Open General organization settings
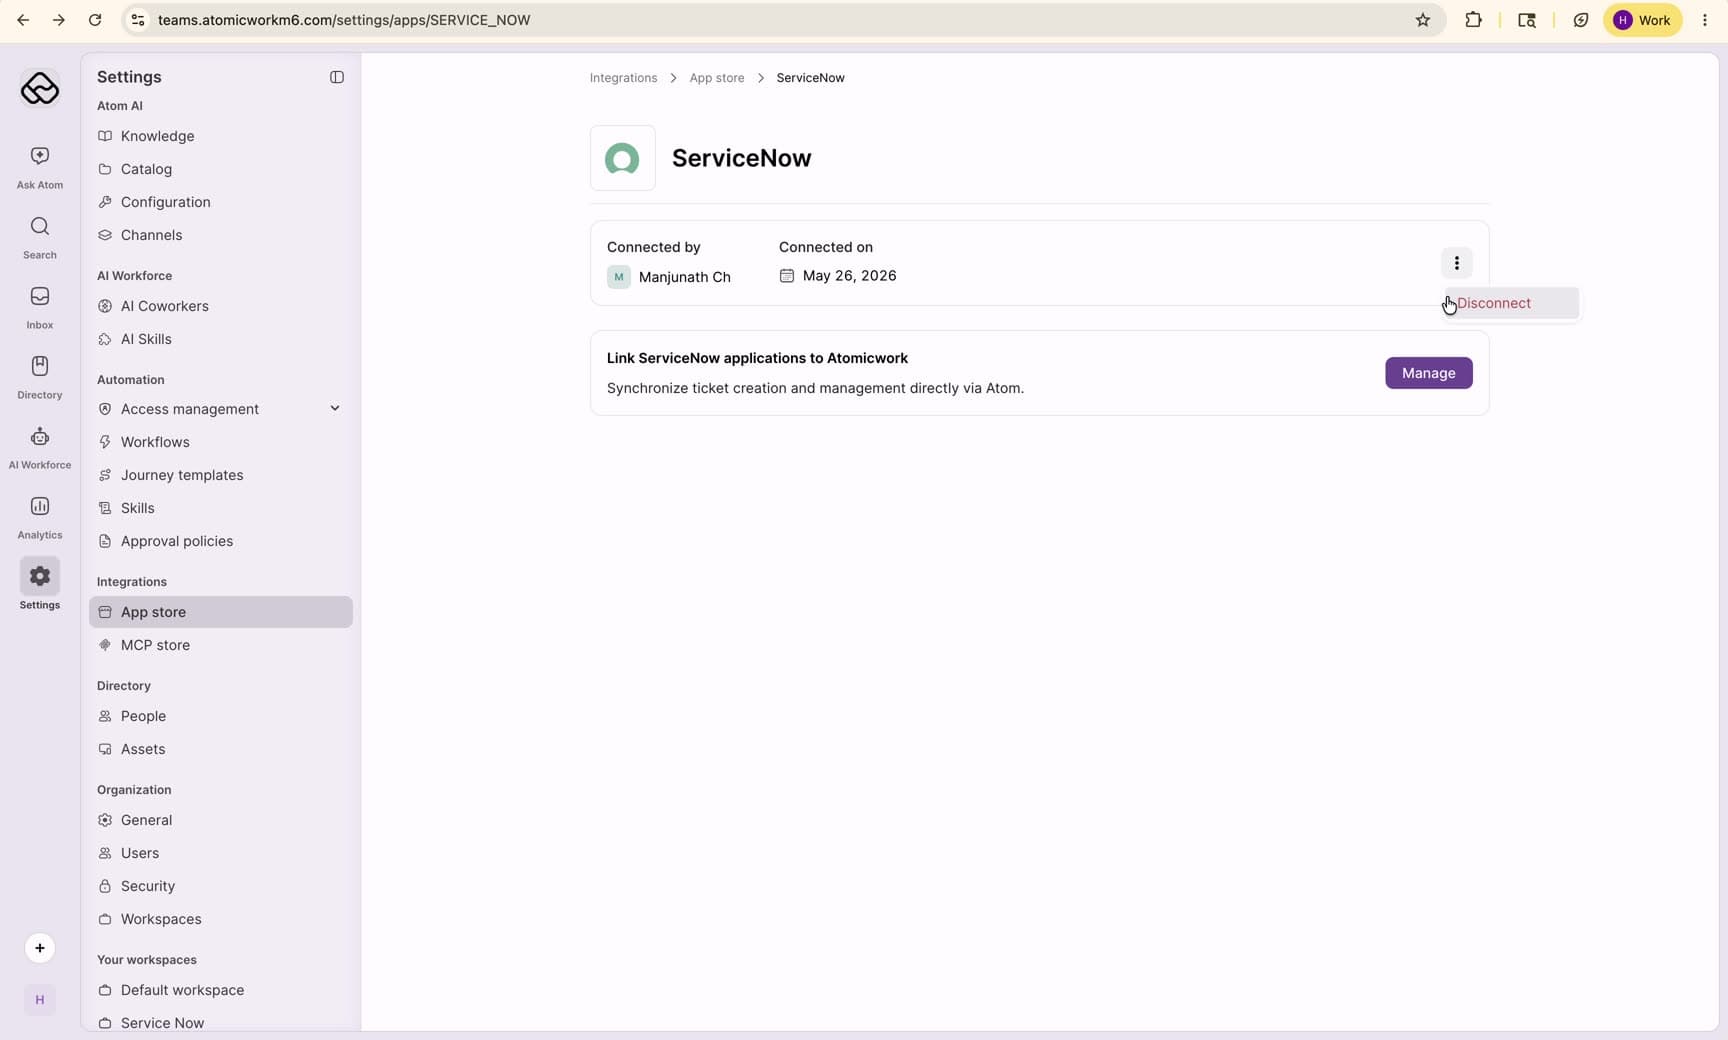Screen dimensions: 1728x1040 221,820
